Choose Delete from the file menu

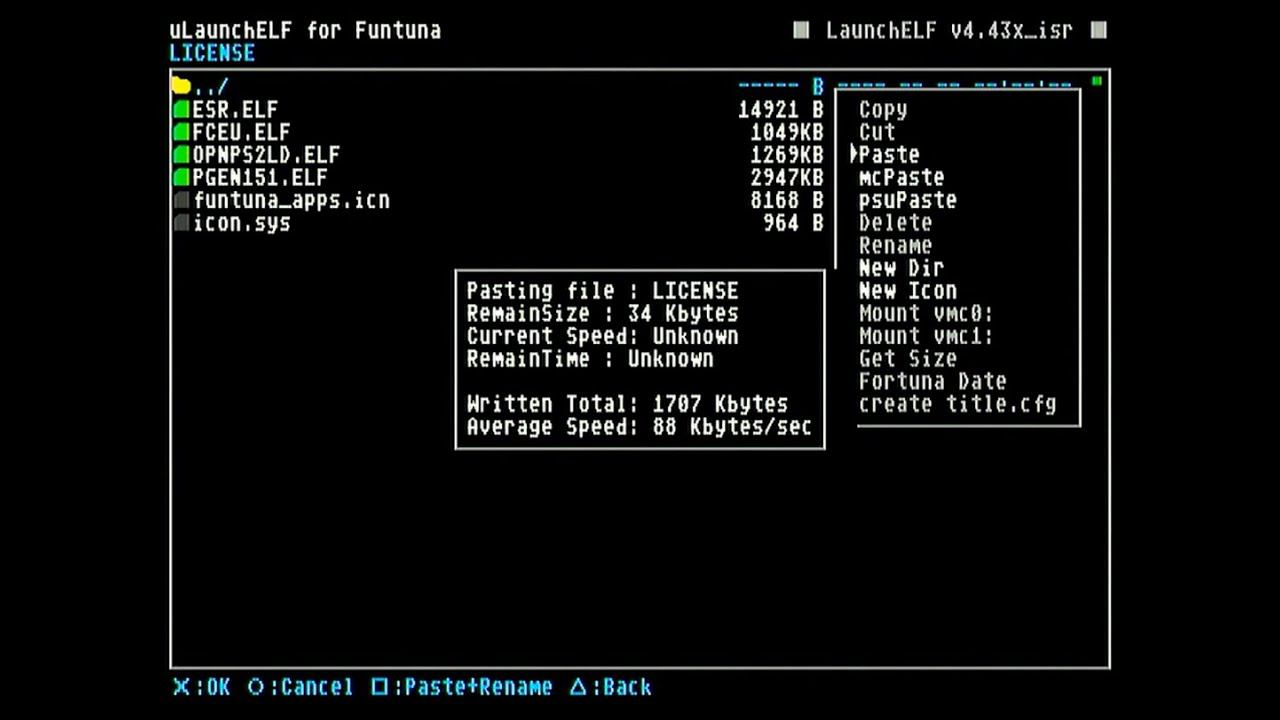point(895,223)
